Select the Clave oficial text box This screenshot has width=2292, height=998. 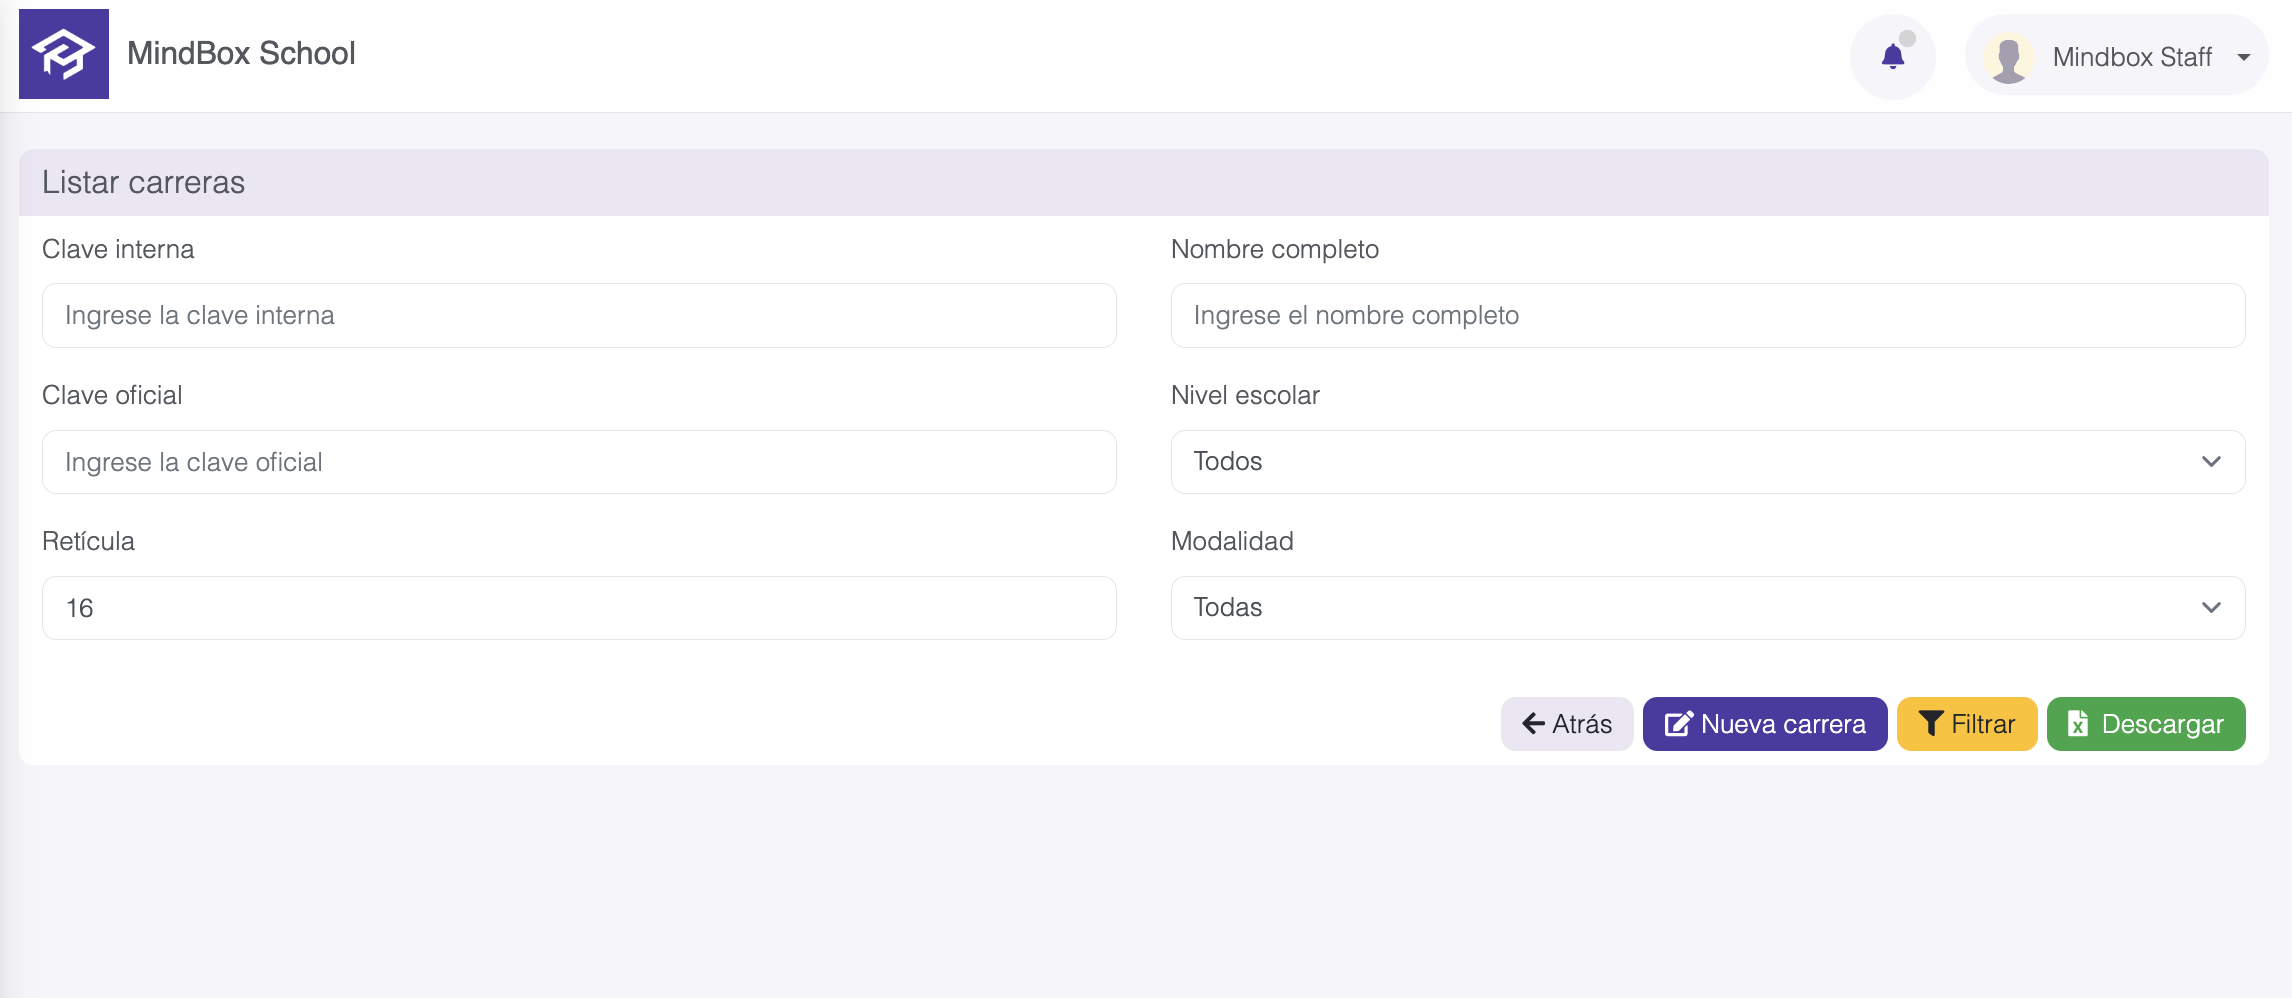(x=579, y=462)
